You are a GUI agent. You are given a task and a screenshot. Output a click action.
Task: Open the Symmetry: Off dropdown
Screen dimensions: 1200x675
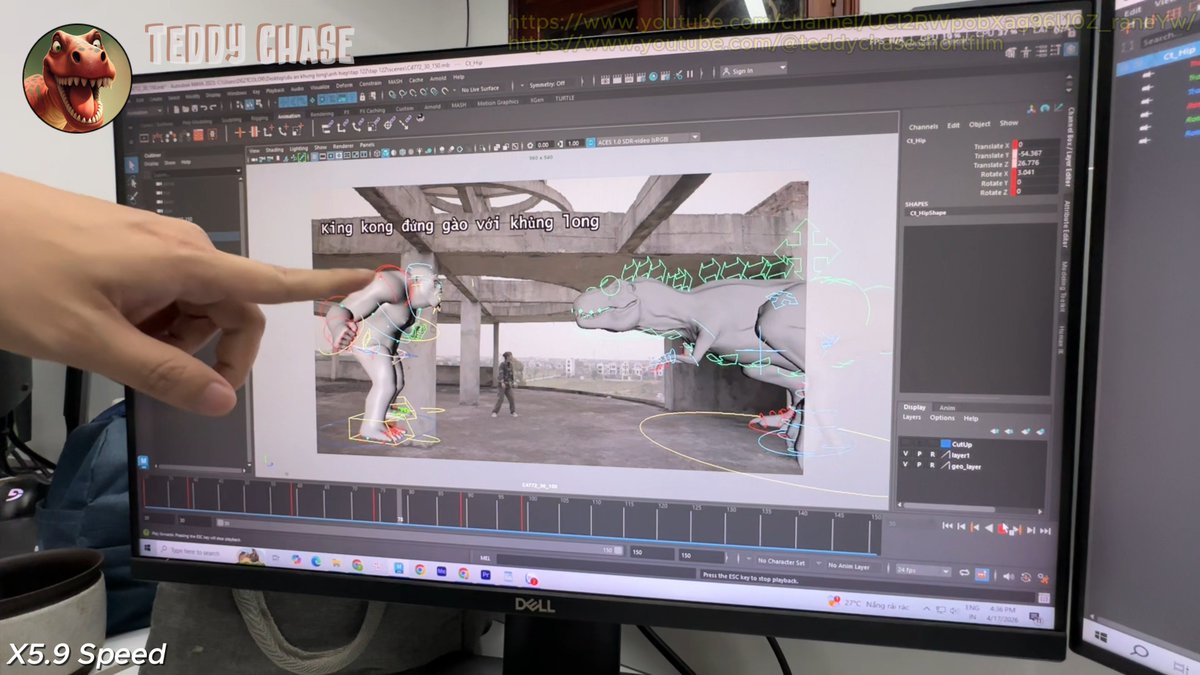pos(548,84)
